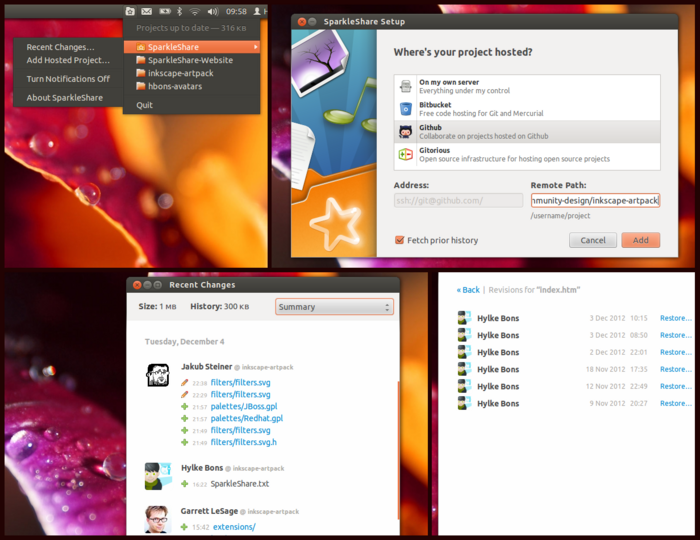Select the highlighted SparkleShare project menu entry
This screenshot has height=540, width=700.
coord(192,47)
